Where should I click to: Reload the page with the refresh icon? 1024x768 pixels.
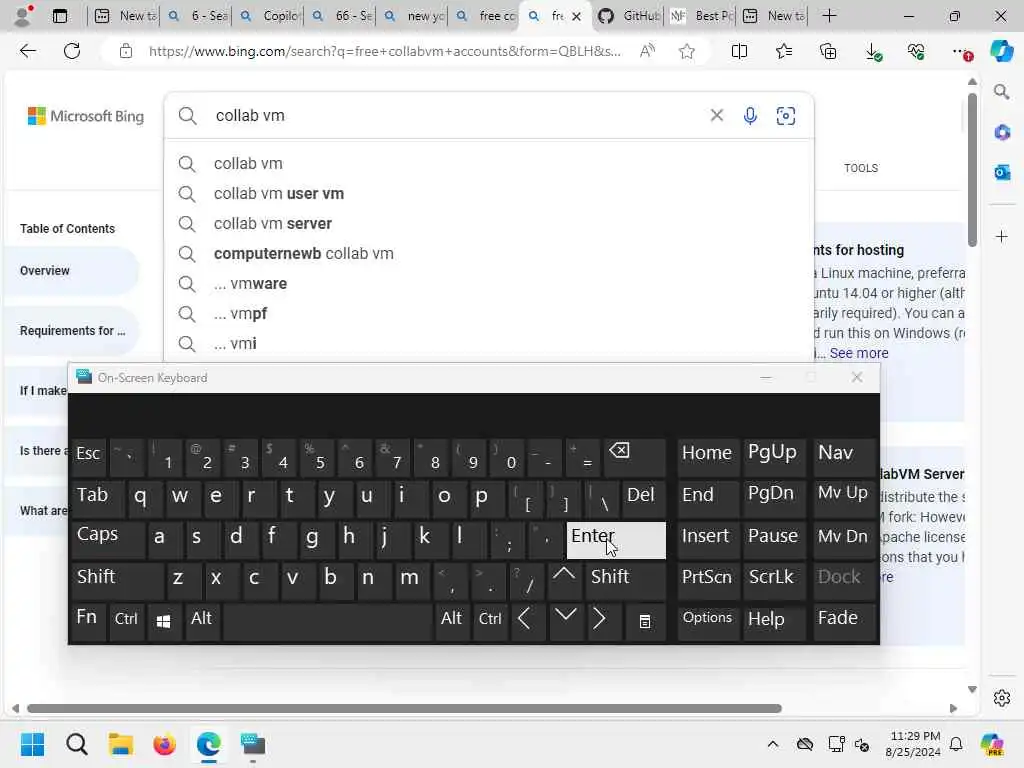point(72,51)
